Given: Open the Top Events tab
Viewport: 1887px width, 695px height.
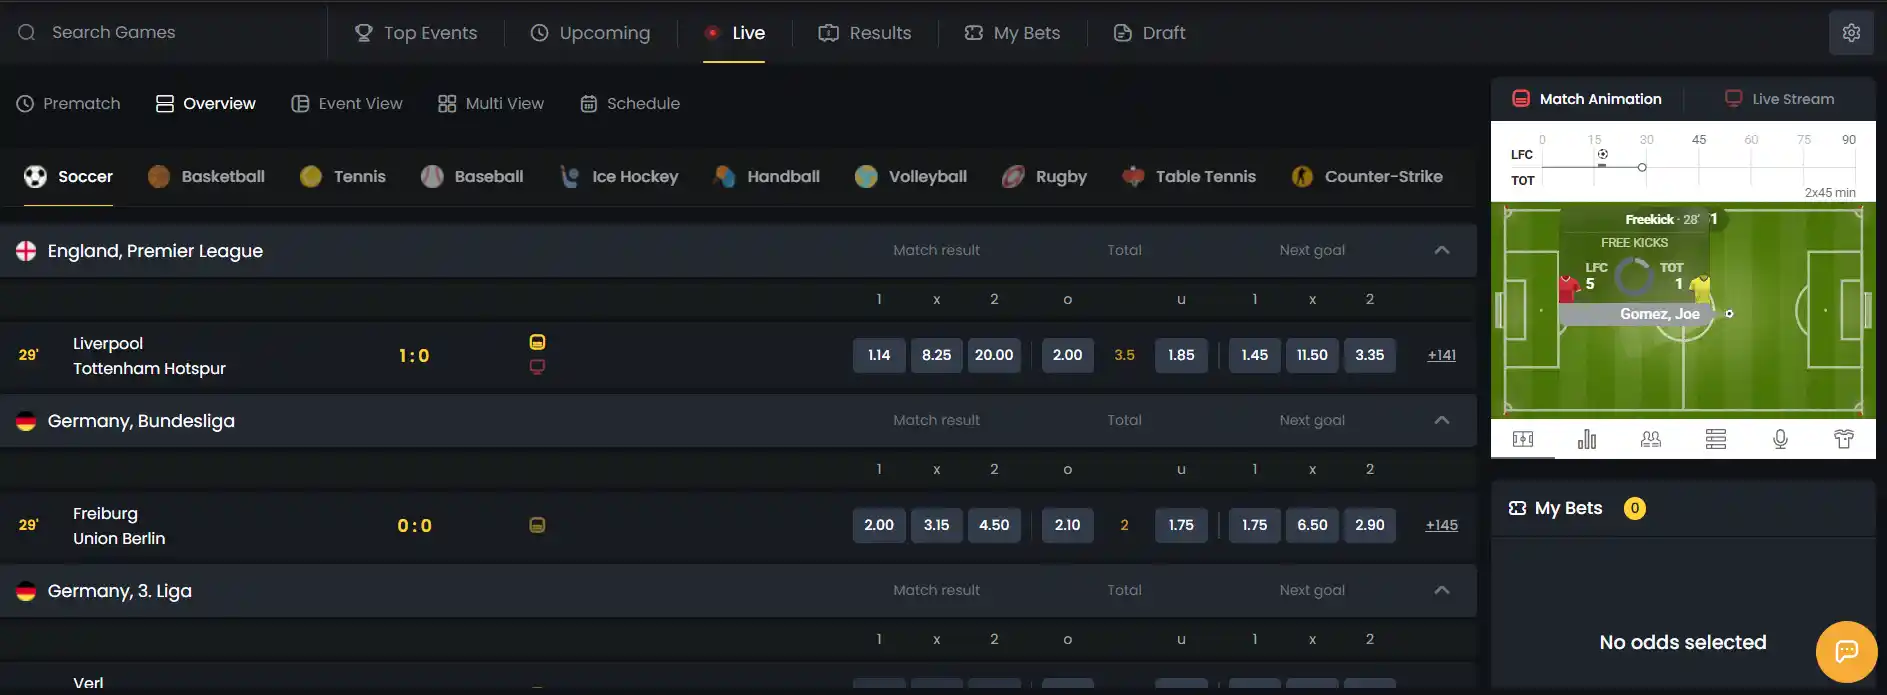Looking at the screenshot, I should point(416,33).
